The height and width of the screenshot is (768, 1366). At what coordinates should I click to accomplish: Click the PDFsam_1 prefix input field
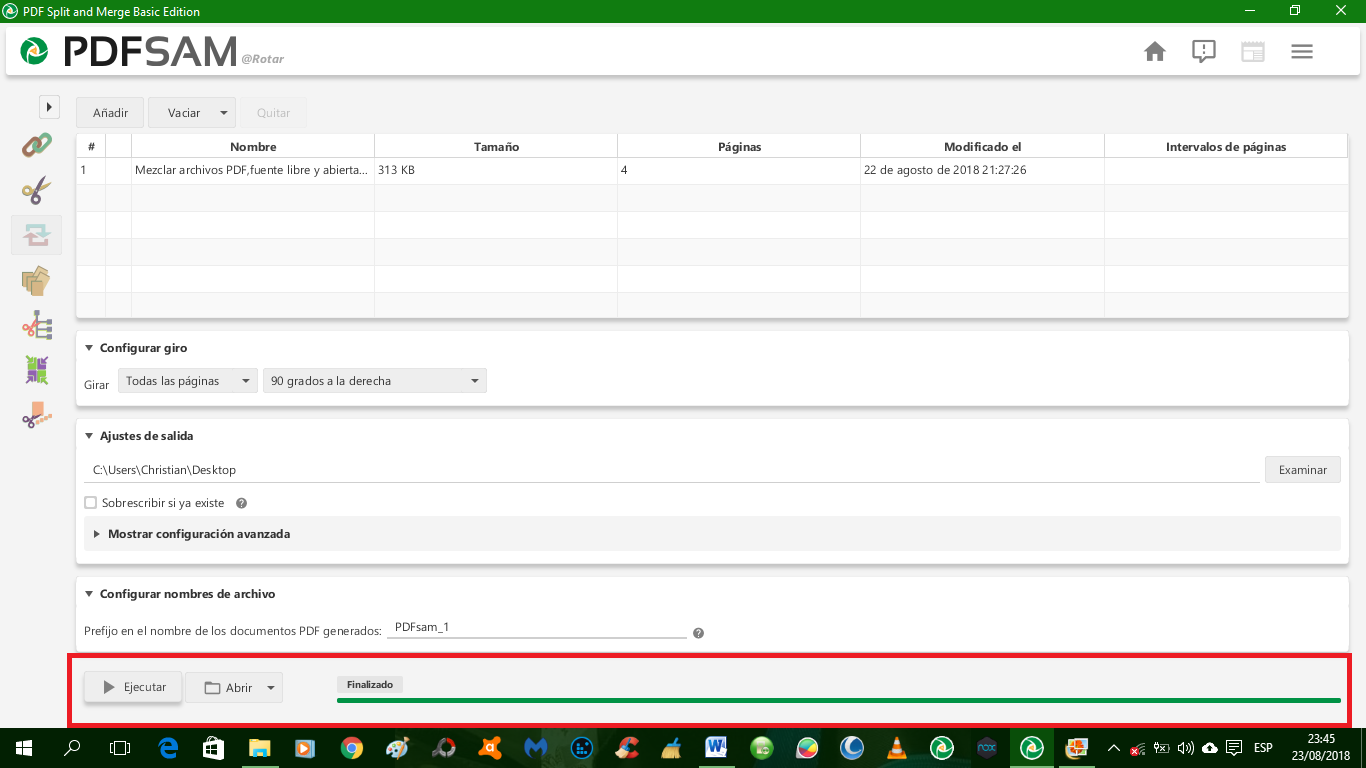click(536, 627)
